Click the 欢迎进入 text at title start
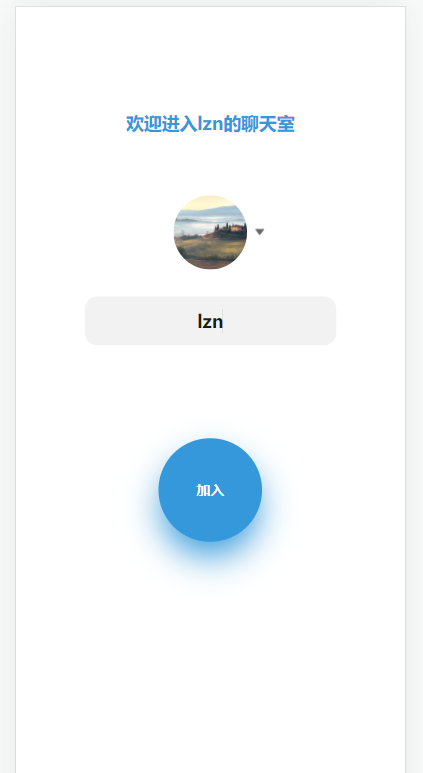Screen dimensions: 423x773 (162, 124)
